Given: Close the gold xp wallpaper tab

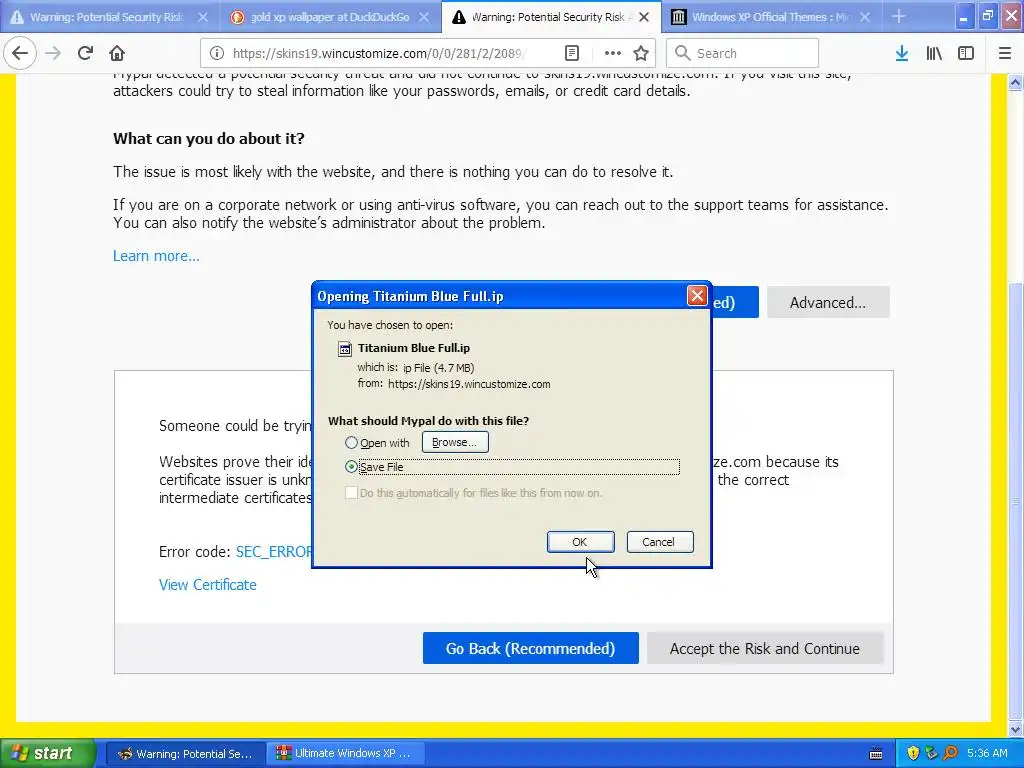Looking at the screenshot, I should [x=424, y=17].
